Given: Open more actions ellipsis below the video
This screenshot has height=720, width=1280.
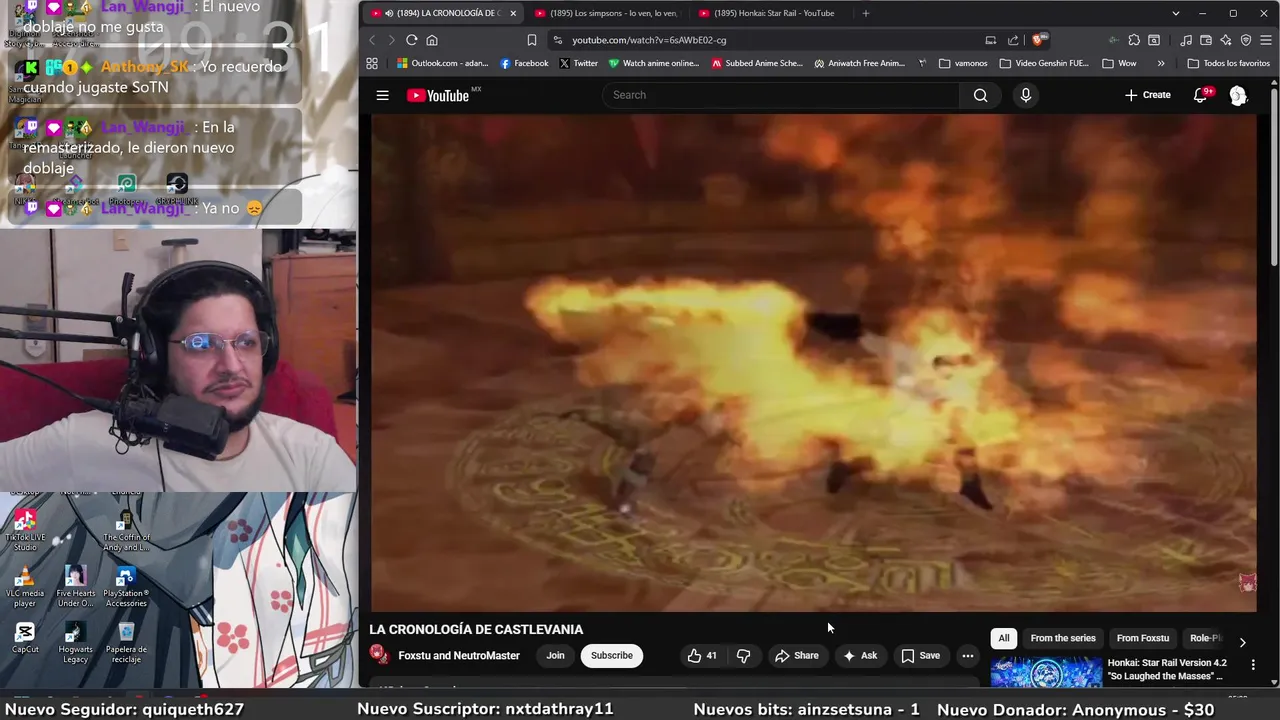Looking at the screenshot, I should [967, 656].
